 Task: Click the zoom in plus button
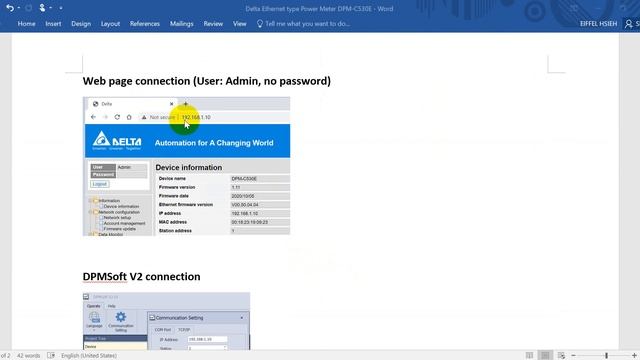[x=635, y=356]
